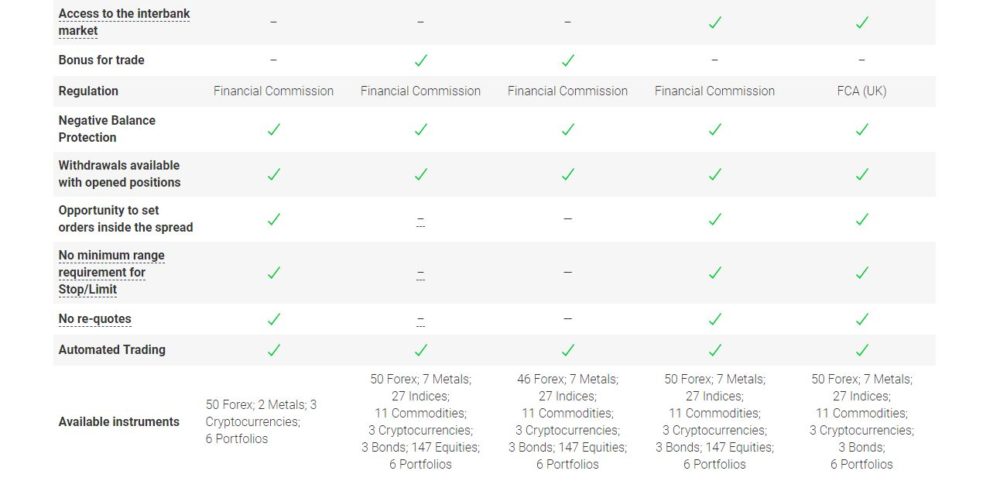Click the 'Available instruments' row label

(x=119, y=422)
